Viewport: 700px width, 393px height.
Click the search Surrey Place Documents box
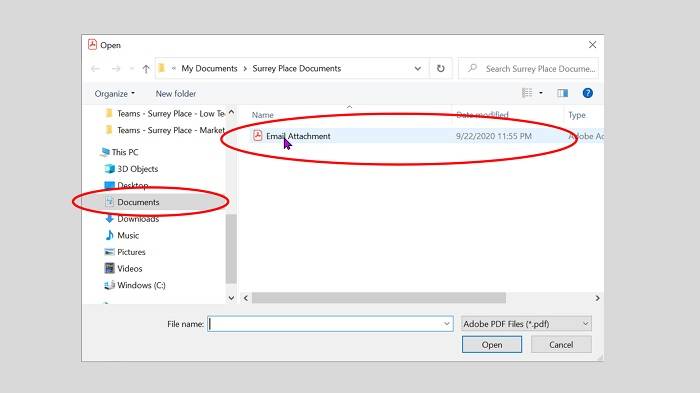pyautogui.click(x=529, y=68)
